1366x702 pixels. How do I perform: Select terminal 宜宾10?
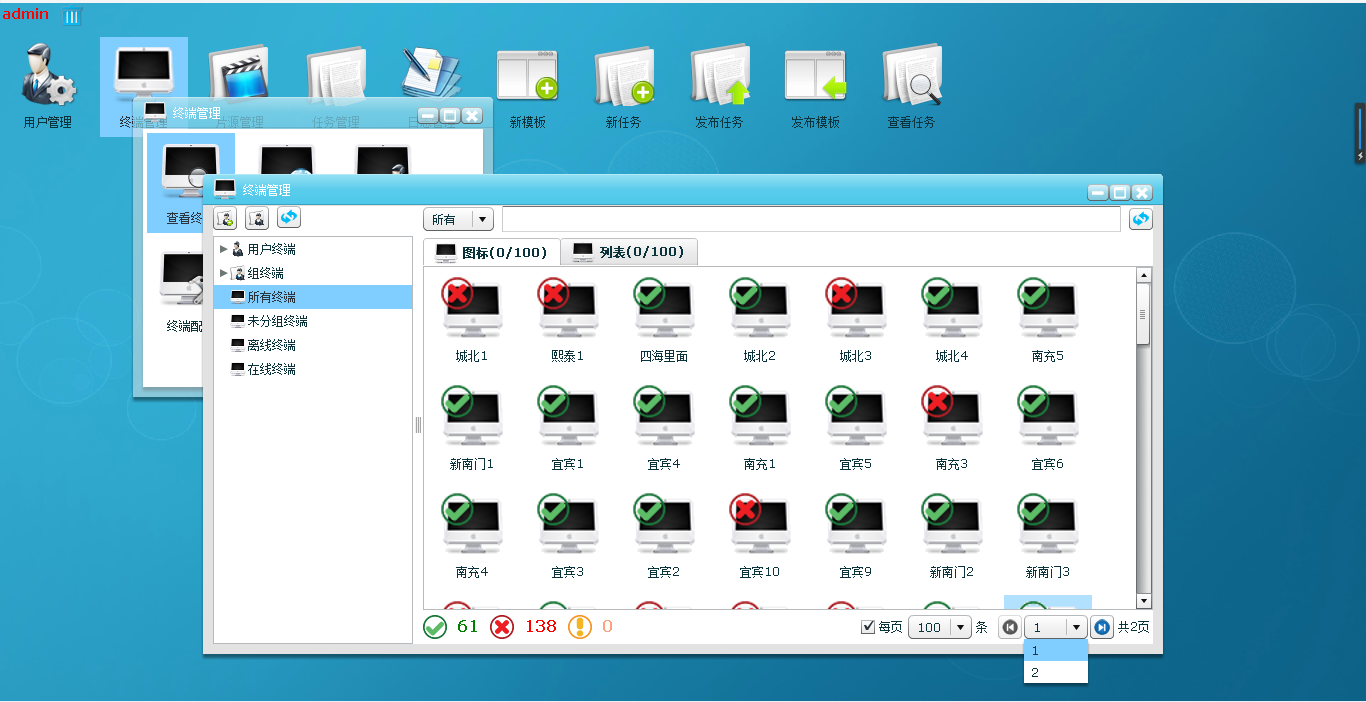[x=760, y=536]
